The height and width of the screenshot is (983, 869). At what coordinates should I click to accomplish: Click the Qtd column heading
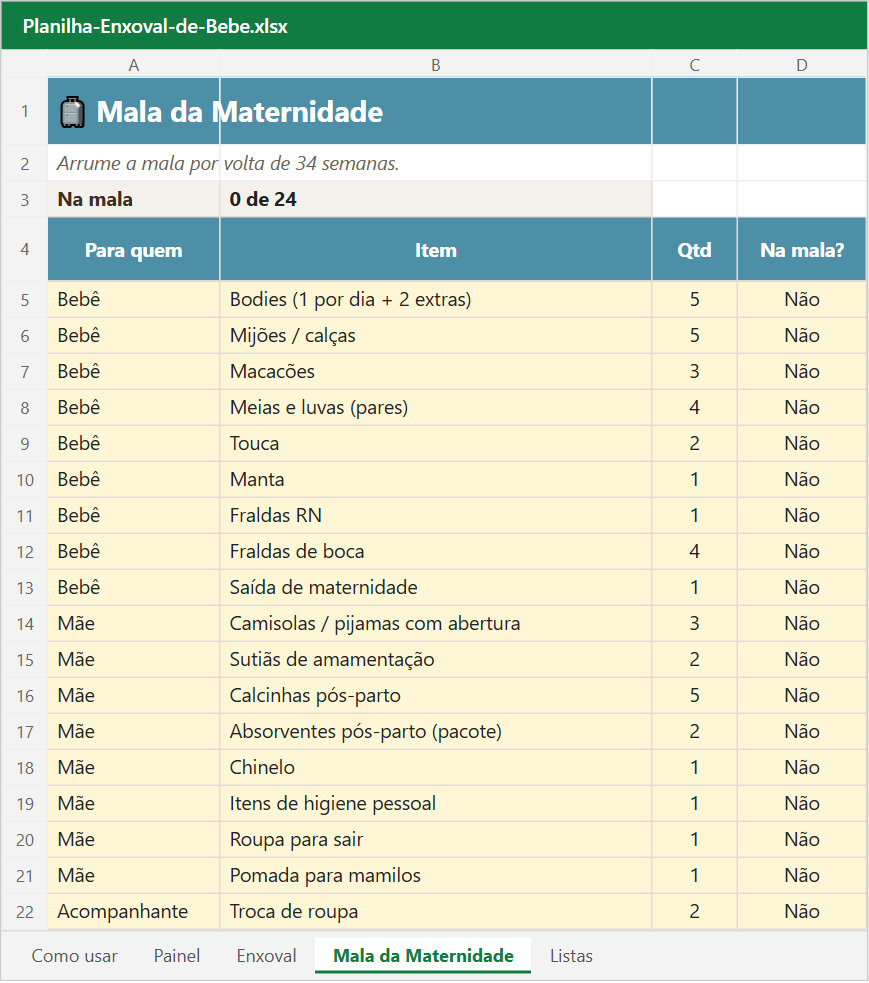[695, 250]
